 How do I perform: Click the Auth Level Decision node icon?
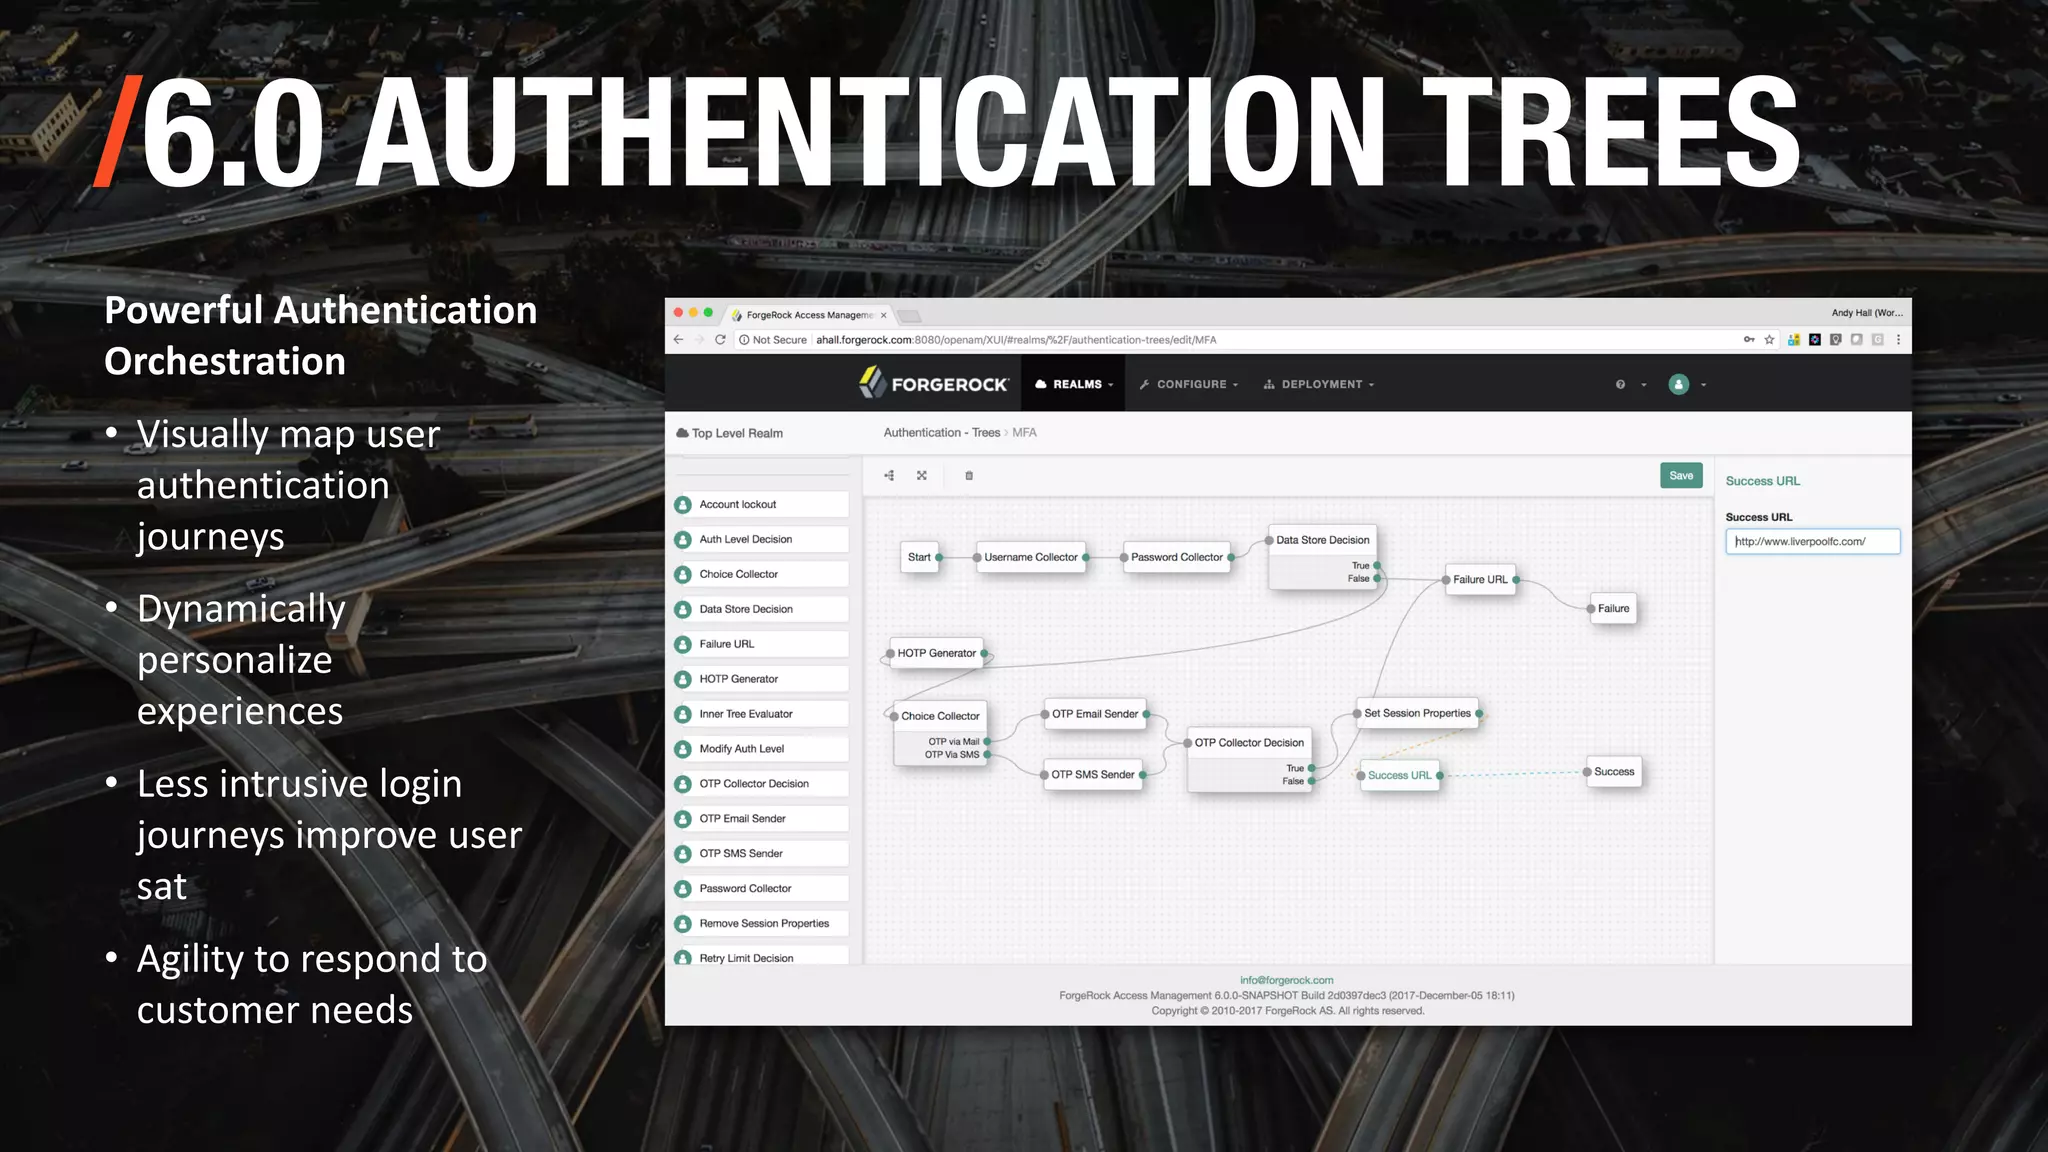click(683, 540)
